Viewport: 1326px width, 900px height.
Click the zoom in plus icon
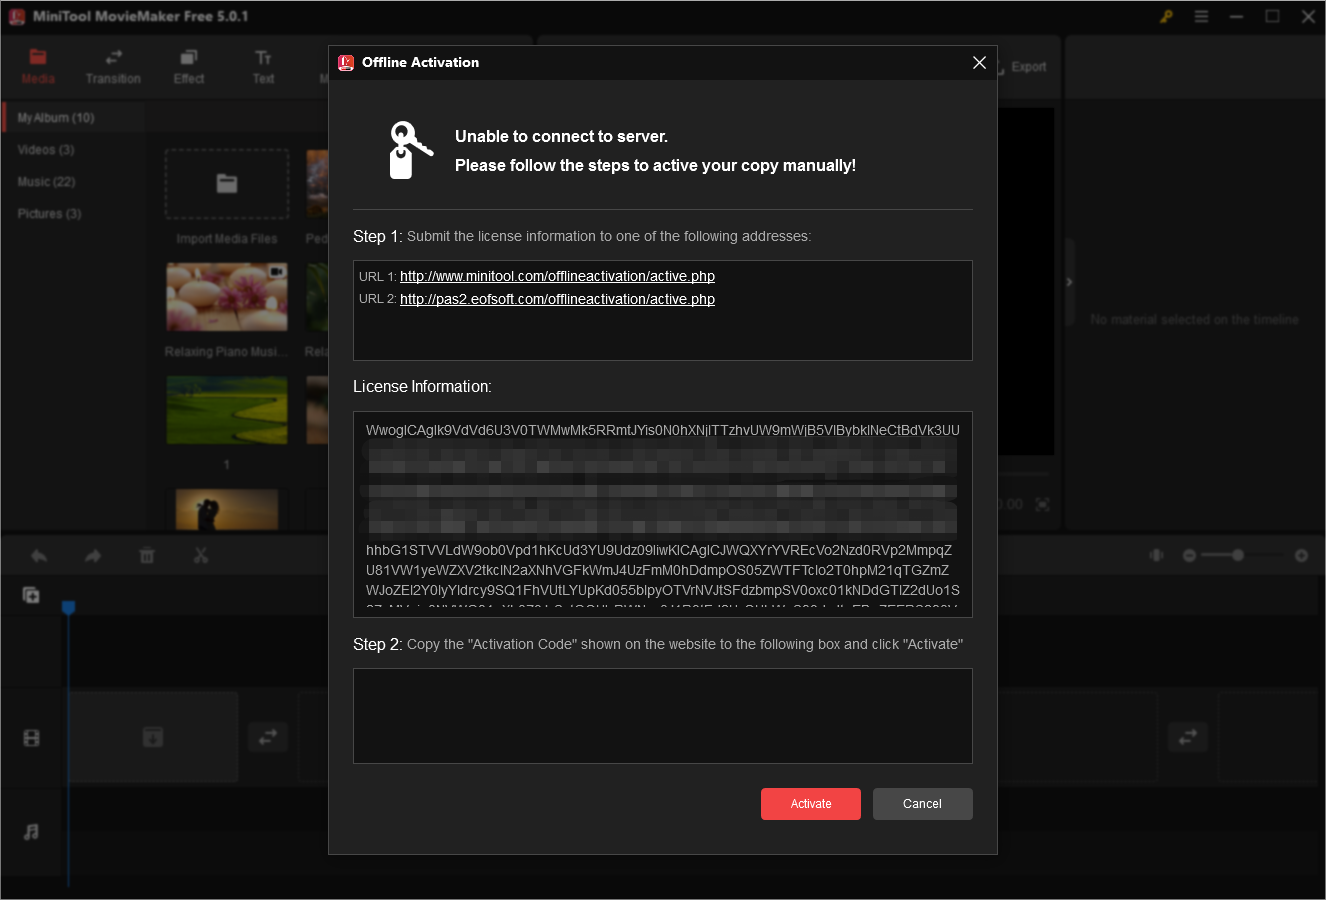point(1301,555)
